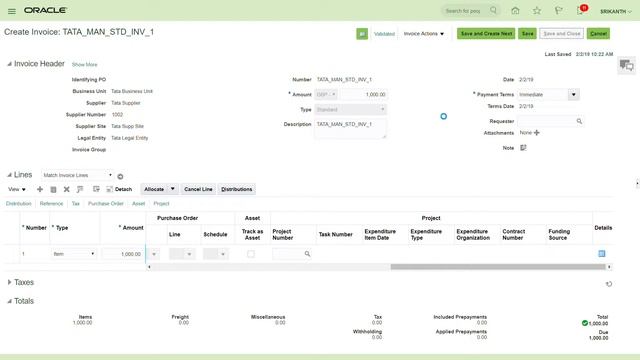640x360 pixels.
Task: Click the Cancel button
Action: click(598, 33)
